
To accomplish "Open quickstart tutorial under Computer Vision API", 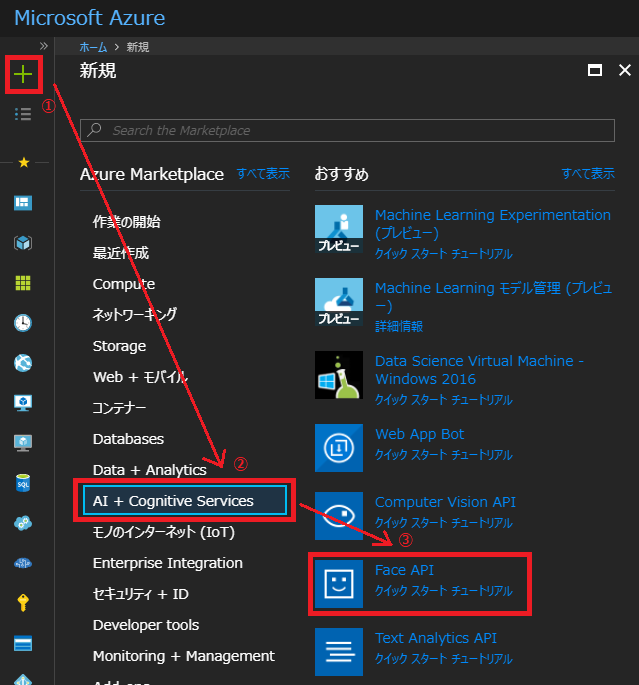I will pyautogui.click(x=444, y=522).
